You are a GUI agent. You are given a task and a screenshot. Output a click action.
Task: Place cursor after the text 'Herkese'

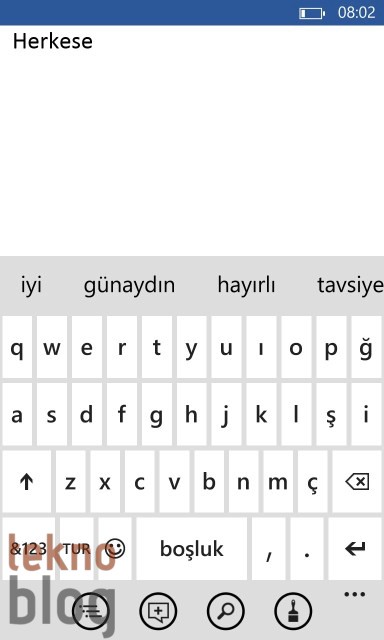94,41
